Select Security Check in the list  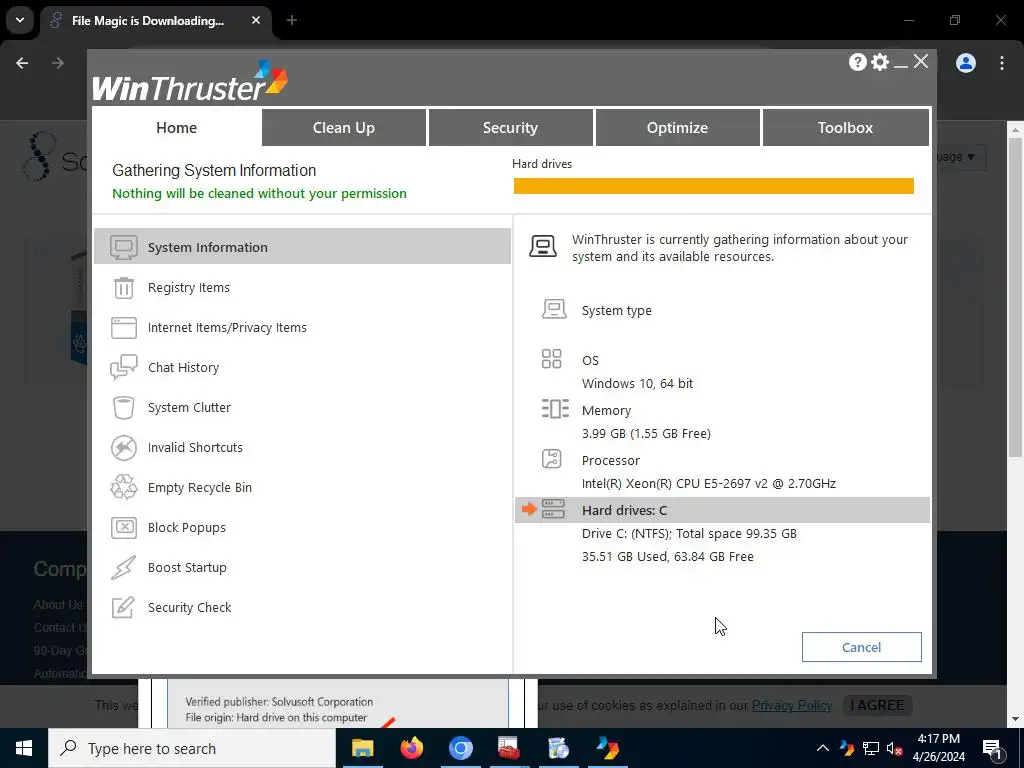coord(302,607)
